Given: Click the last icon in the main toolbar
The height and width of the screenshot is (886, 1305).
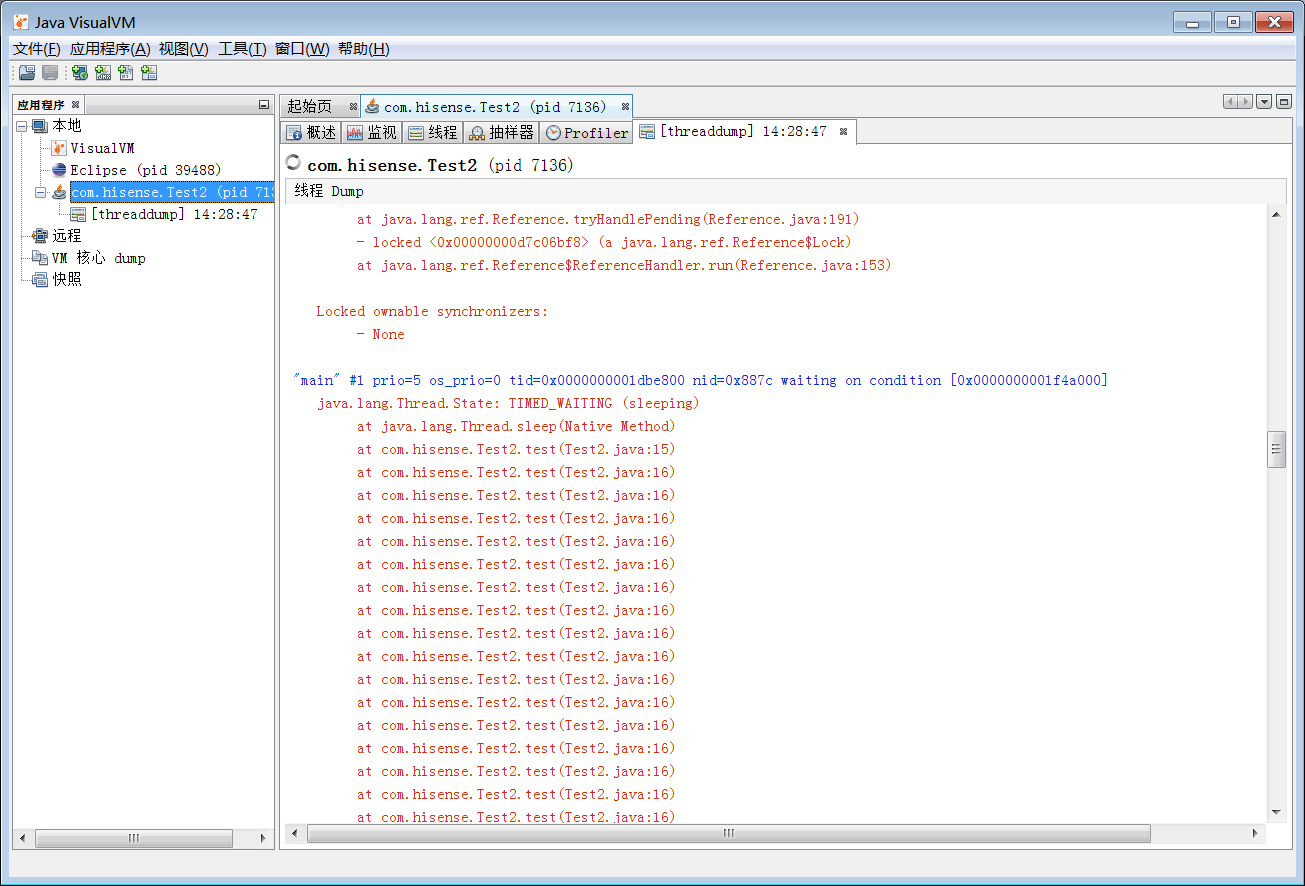Looking at the screenshot, I should click(149, 72).
